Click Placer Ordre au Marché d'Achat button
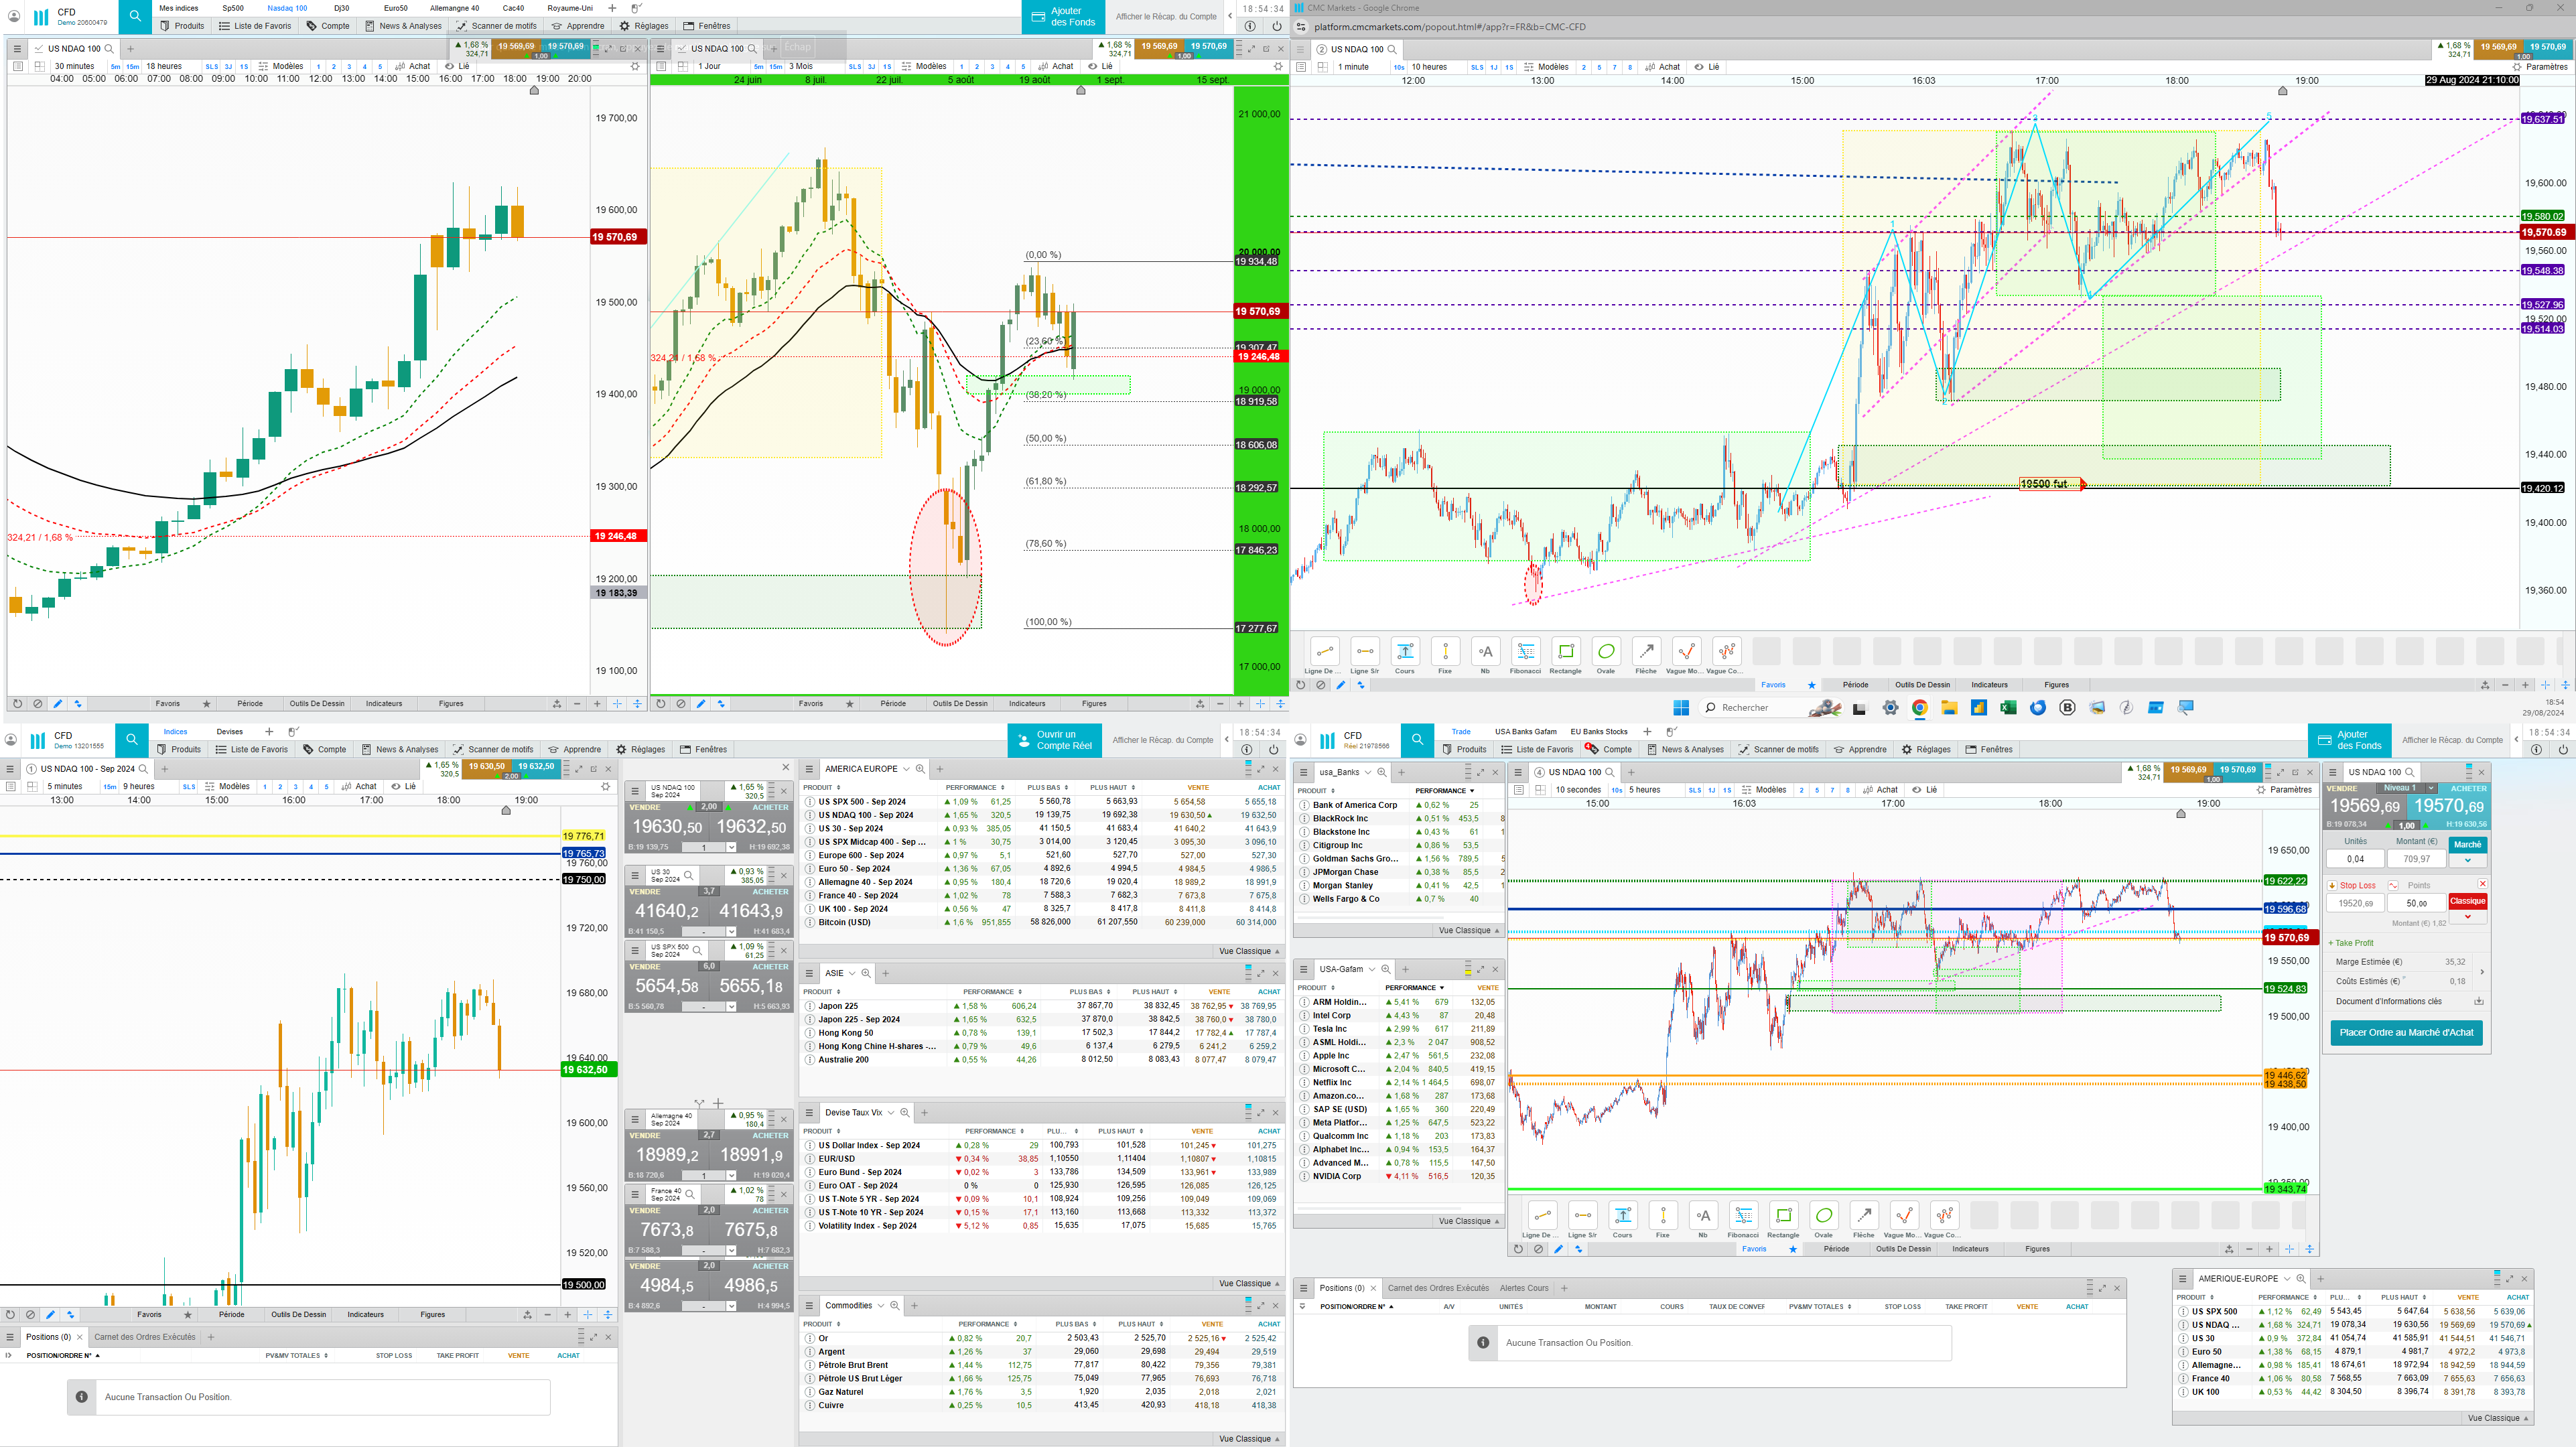This screenshot has height=1447, width=2576. pos(2406,1032)
